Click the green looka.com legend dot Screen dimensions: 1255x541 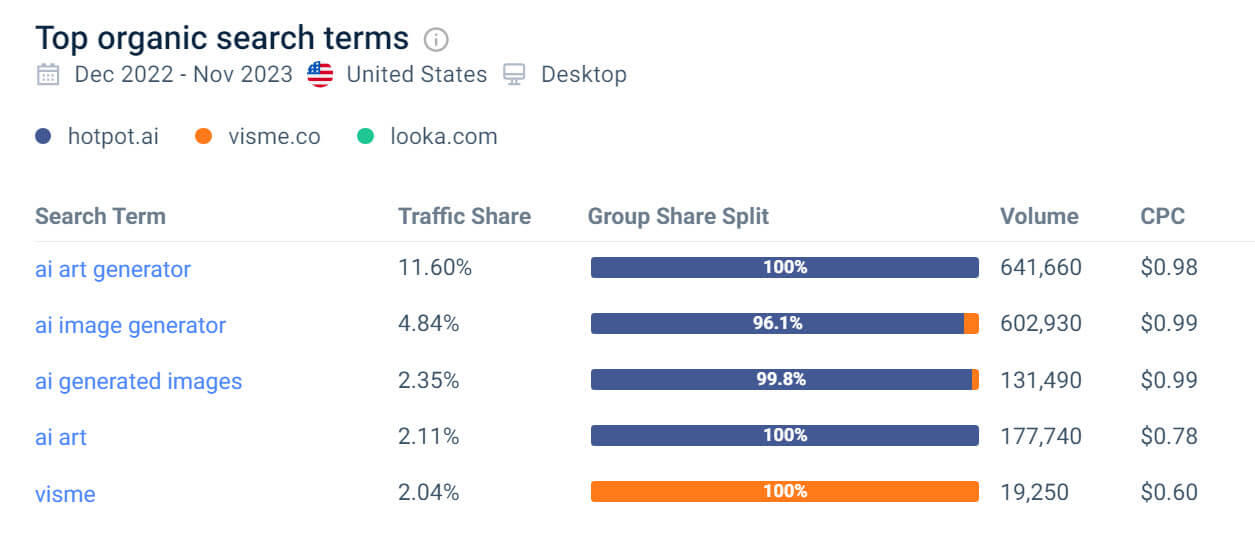point(366,136)
